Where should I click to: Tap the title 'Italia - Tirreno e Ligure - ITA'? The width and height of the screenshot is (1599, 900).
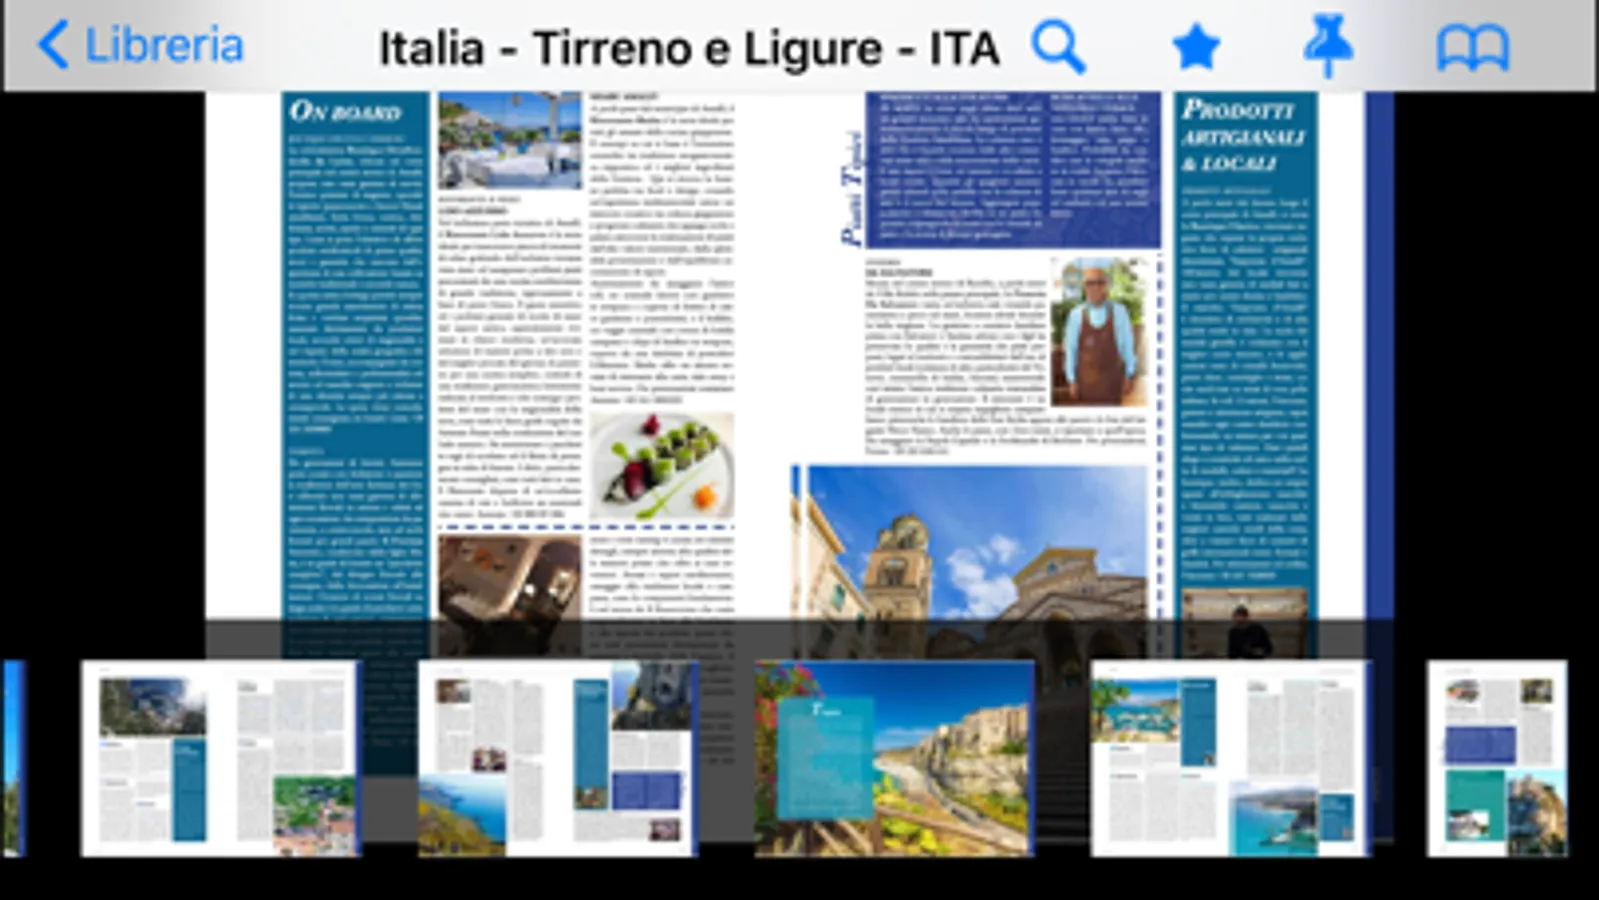(x=689, y=48)
